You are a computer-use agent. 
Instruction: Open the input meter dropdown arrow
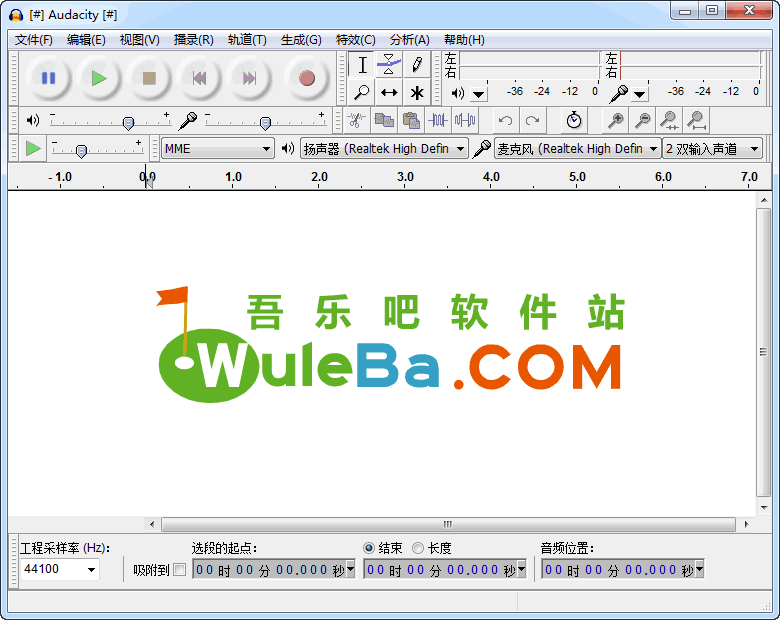pos(640,94)
